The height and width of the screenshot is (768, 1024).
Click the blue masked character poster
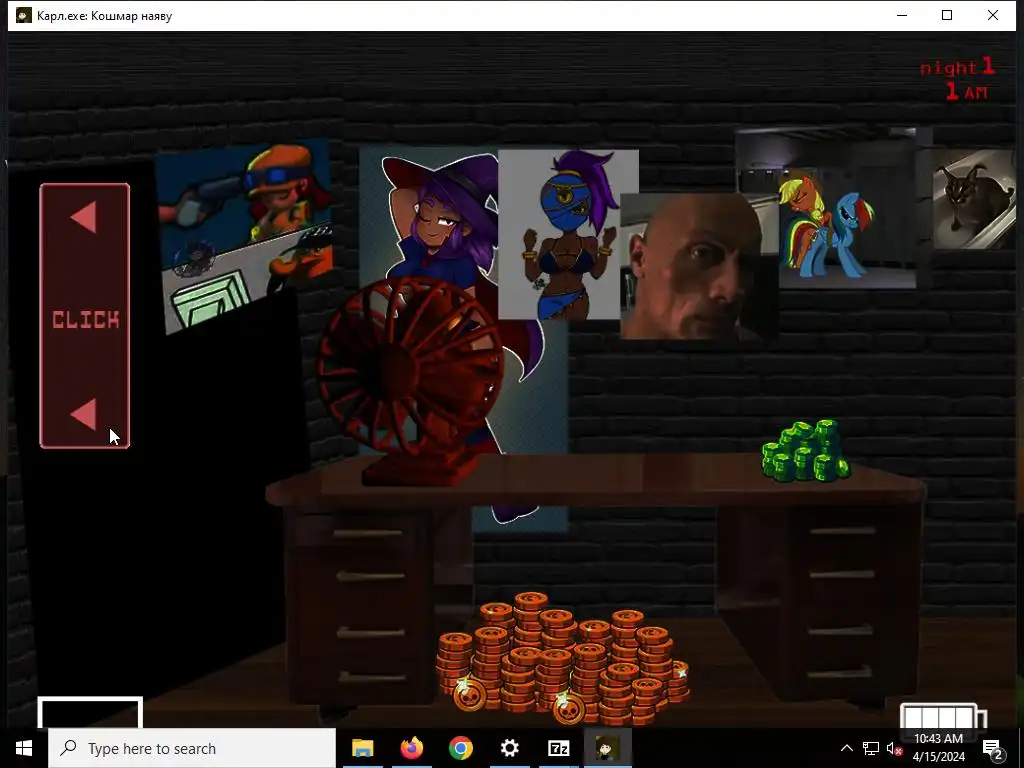[568, 235]
